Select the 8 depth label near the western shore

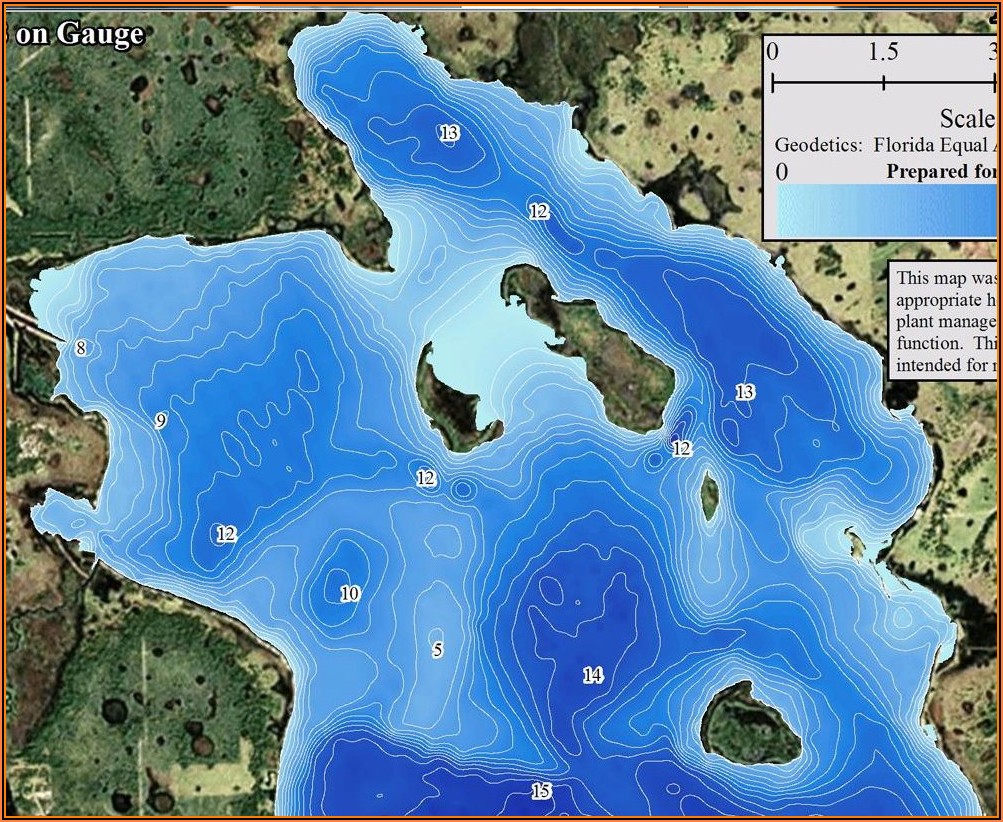[x=81, y=348]
